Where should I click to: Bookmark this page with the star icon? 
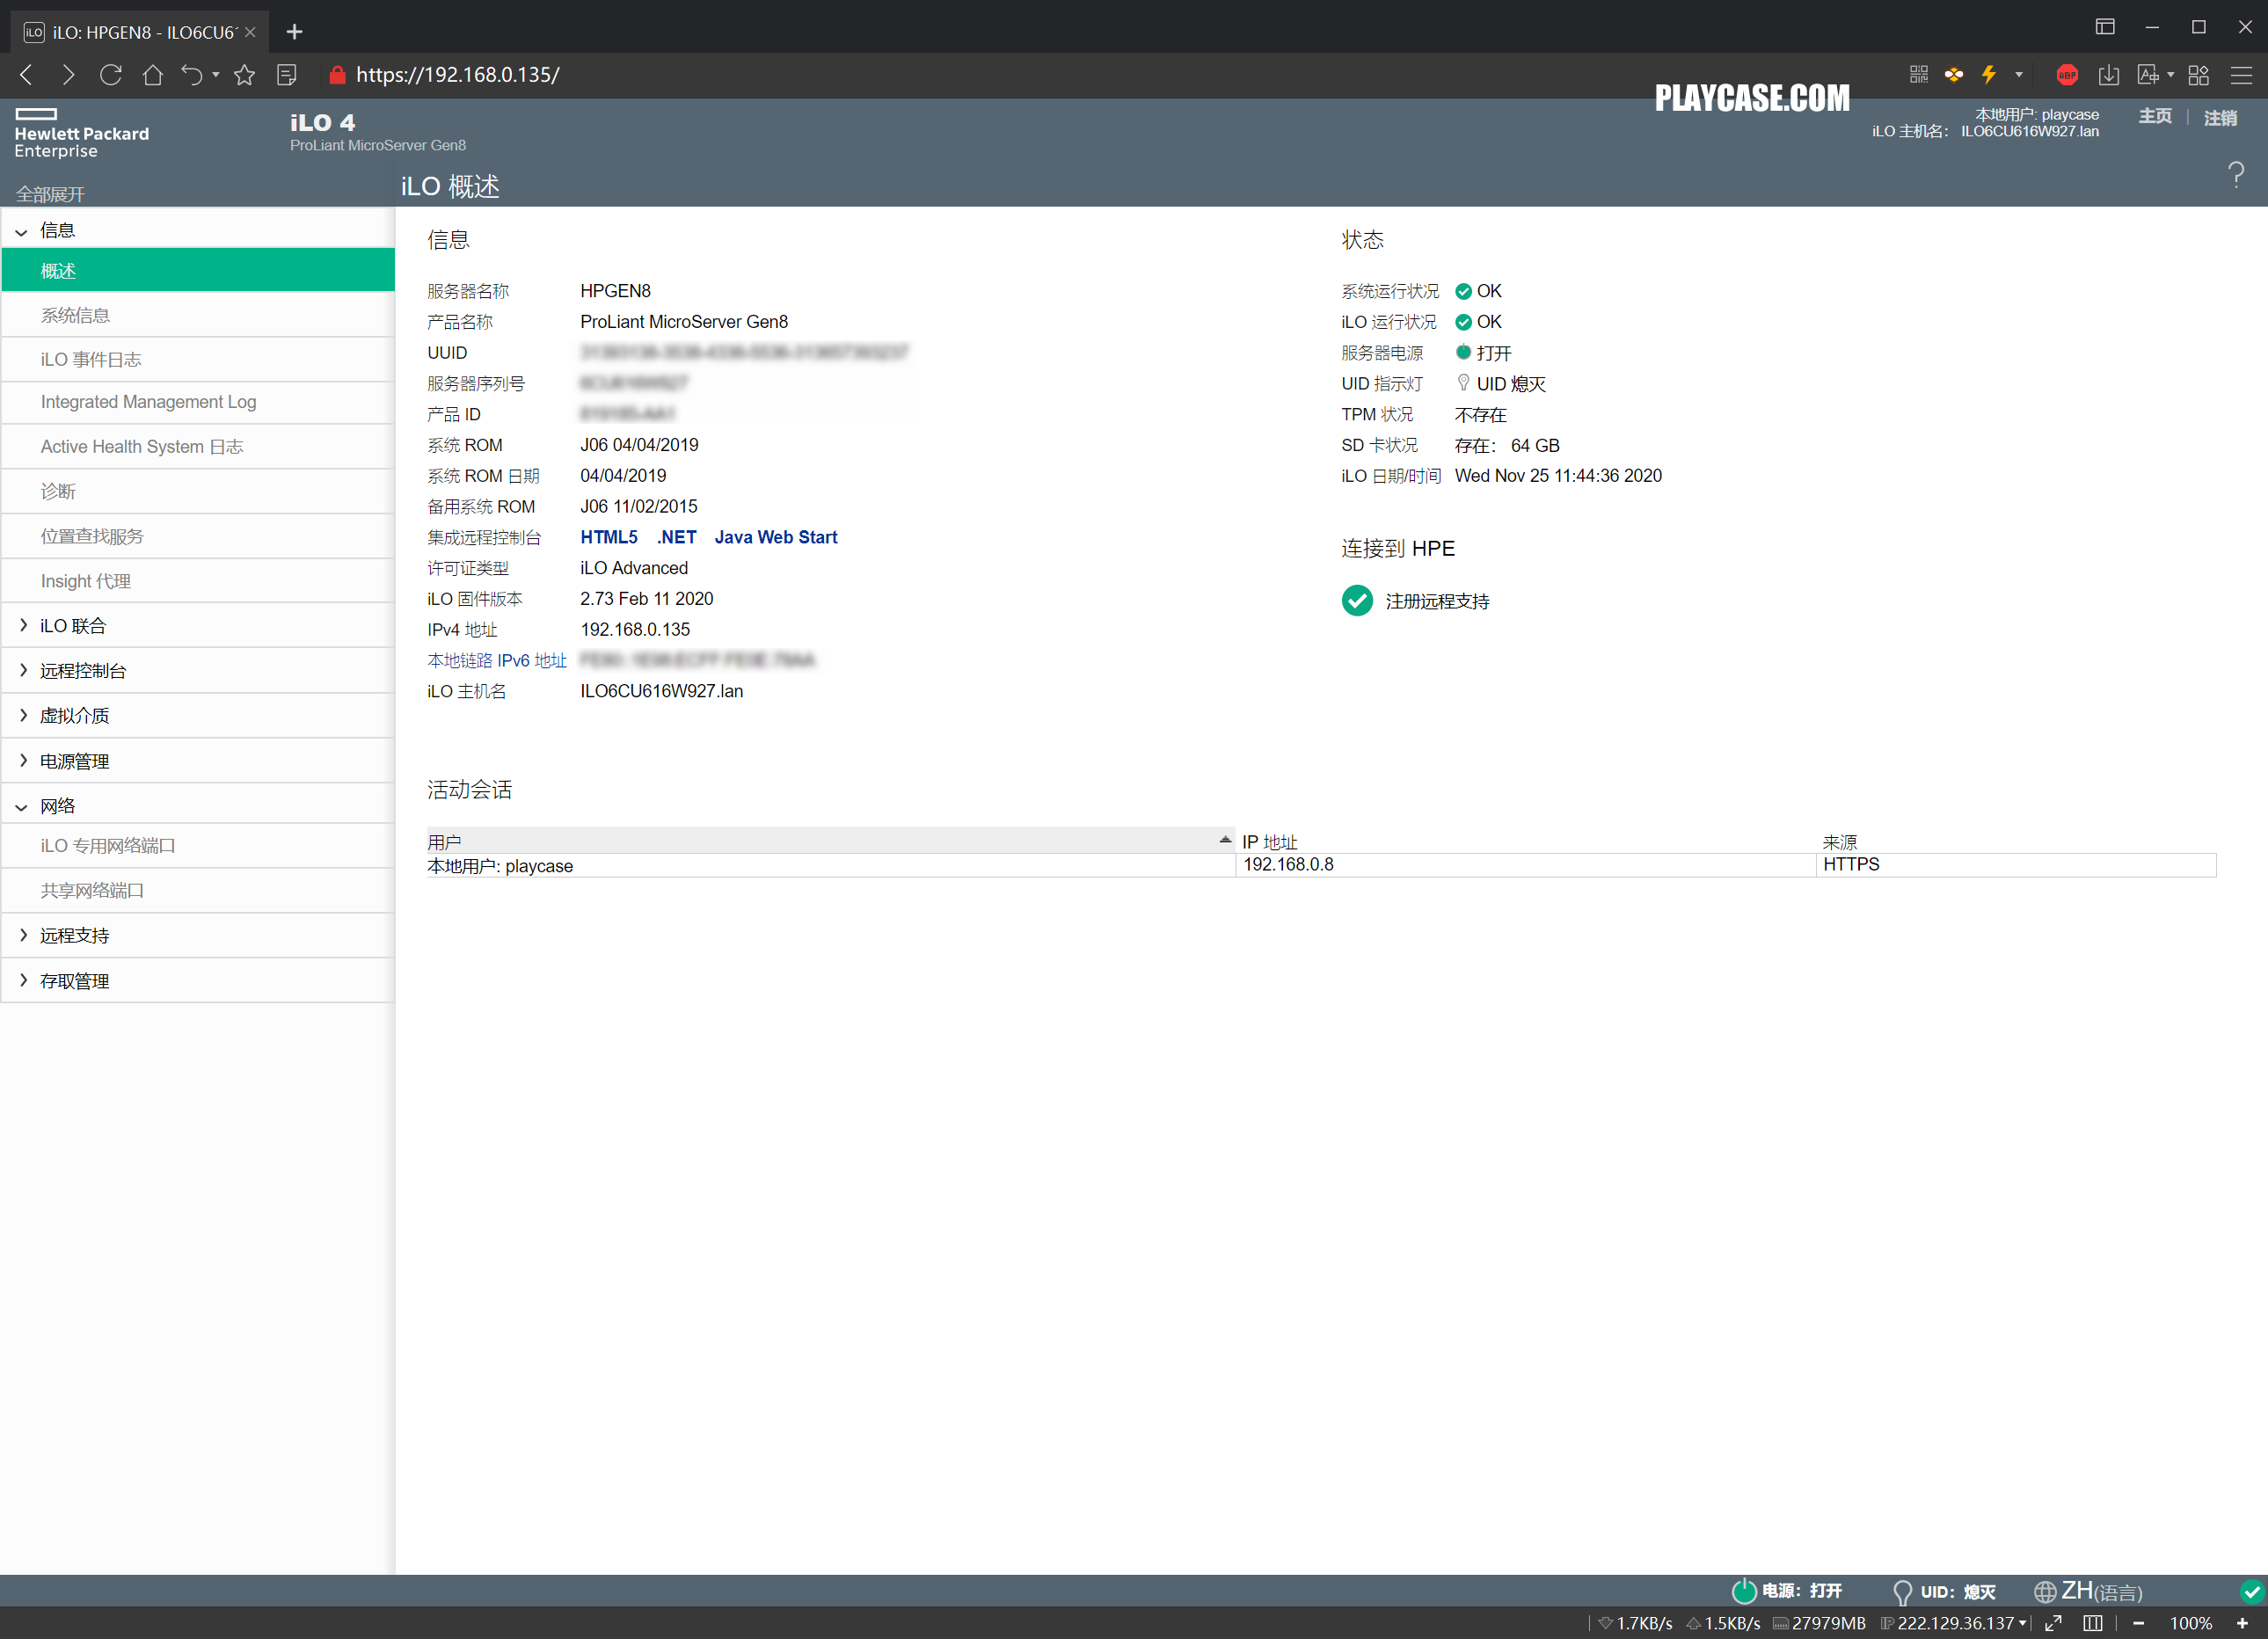[244, 75]
